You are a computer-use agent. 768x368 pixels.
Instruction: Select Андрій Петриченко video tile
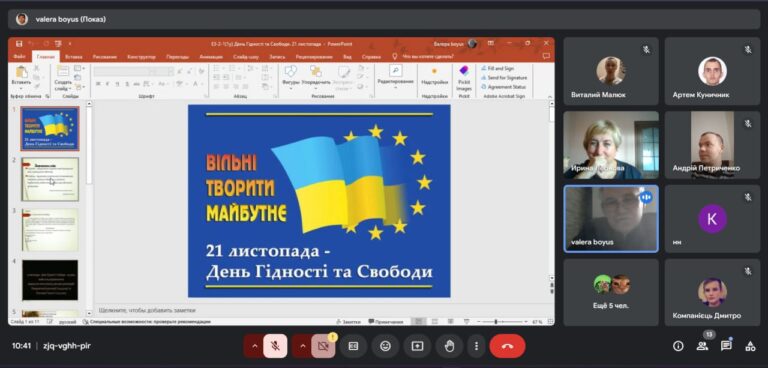(x=712, y=145)
